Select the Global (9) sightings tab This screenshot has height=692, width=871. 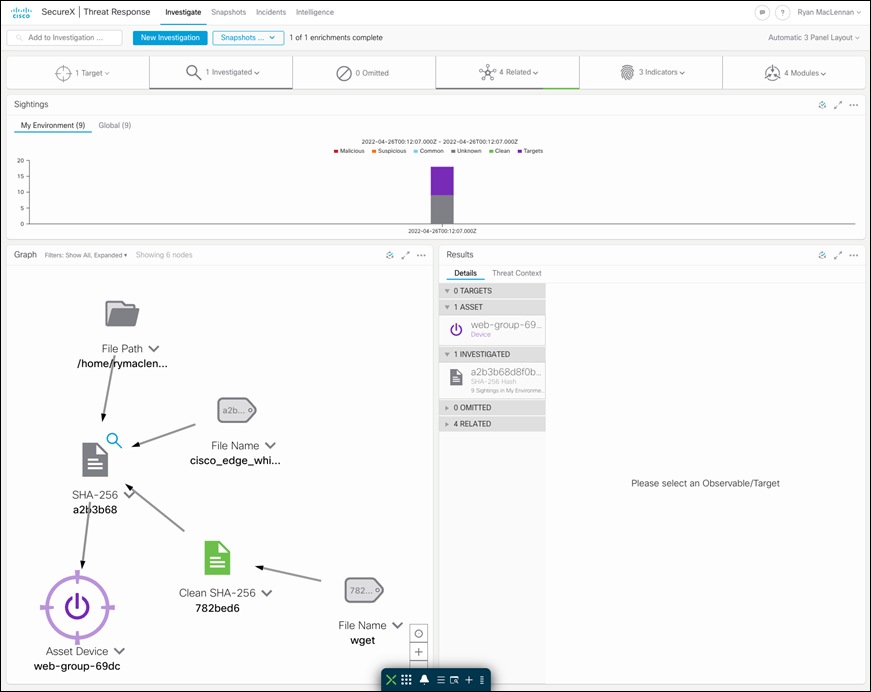coord(115,126)
